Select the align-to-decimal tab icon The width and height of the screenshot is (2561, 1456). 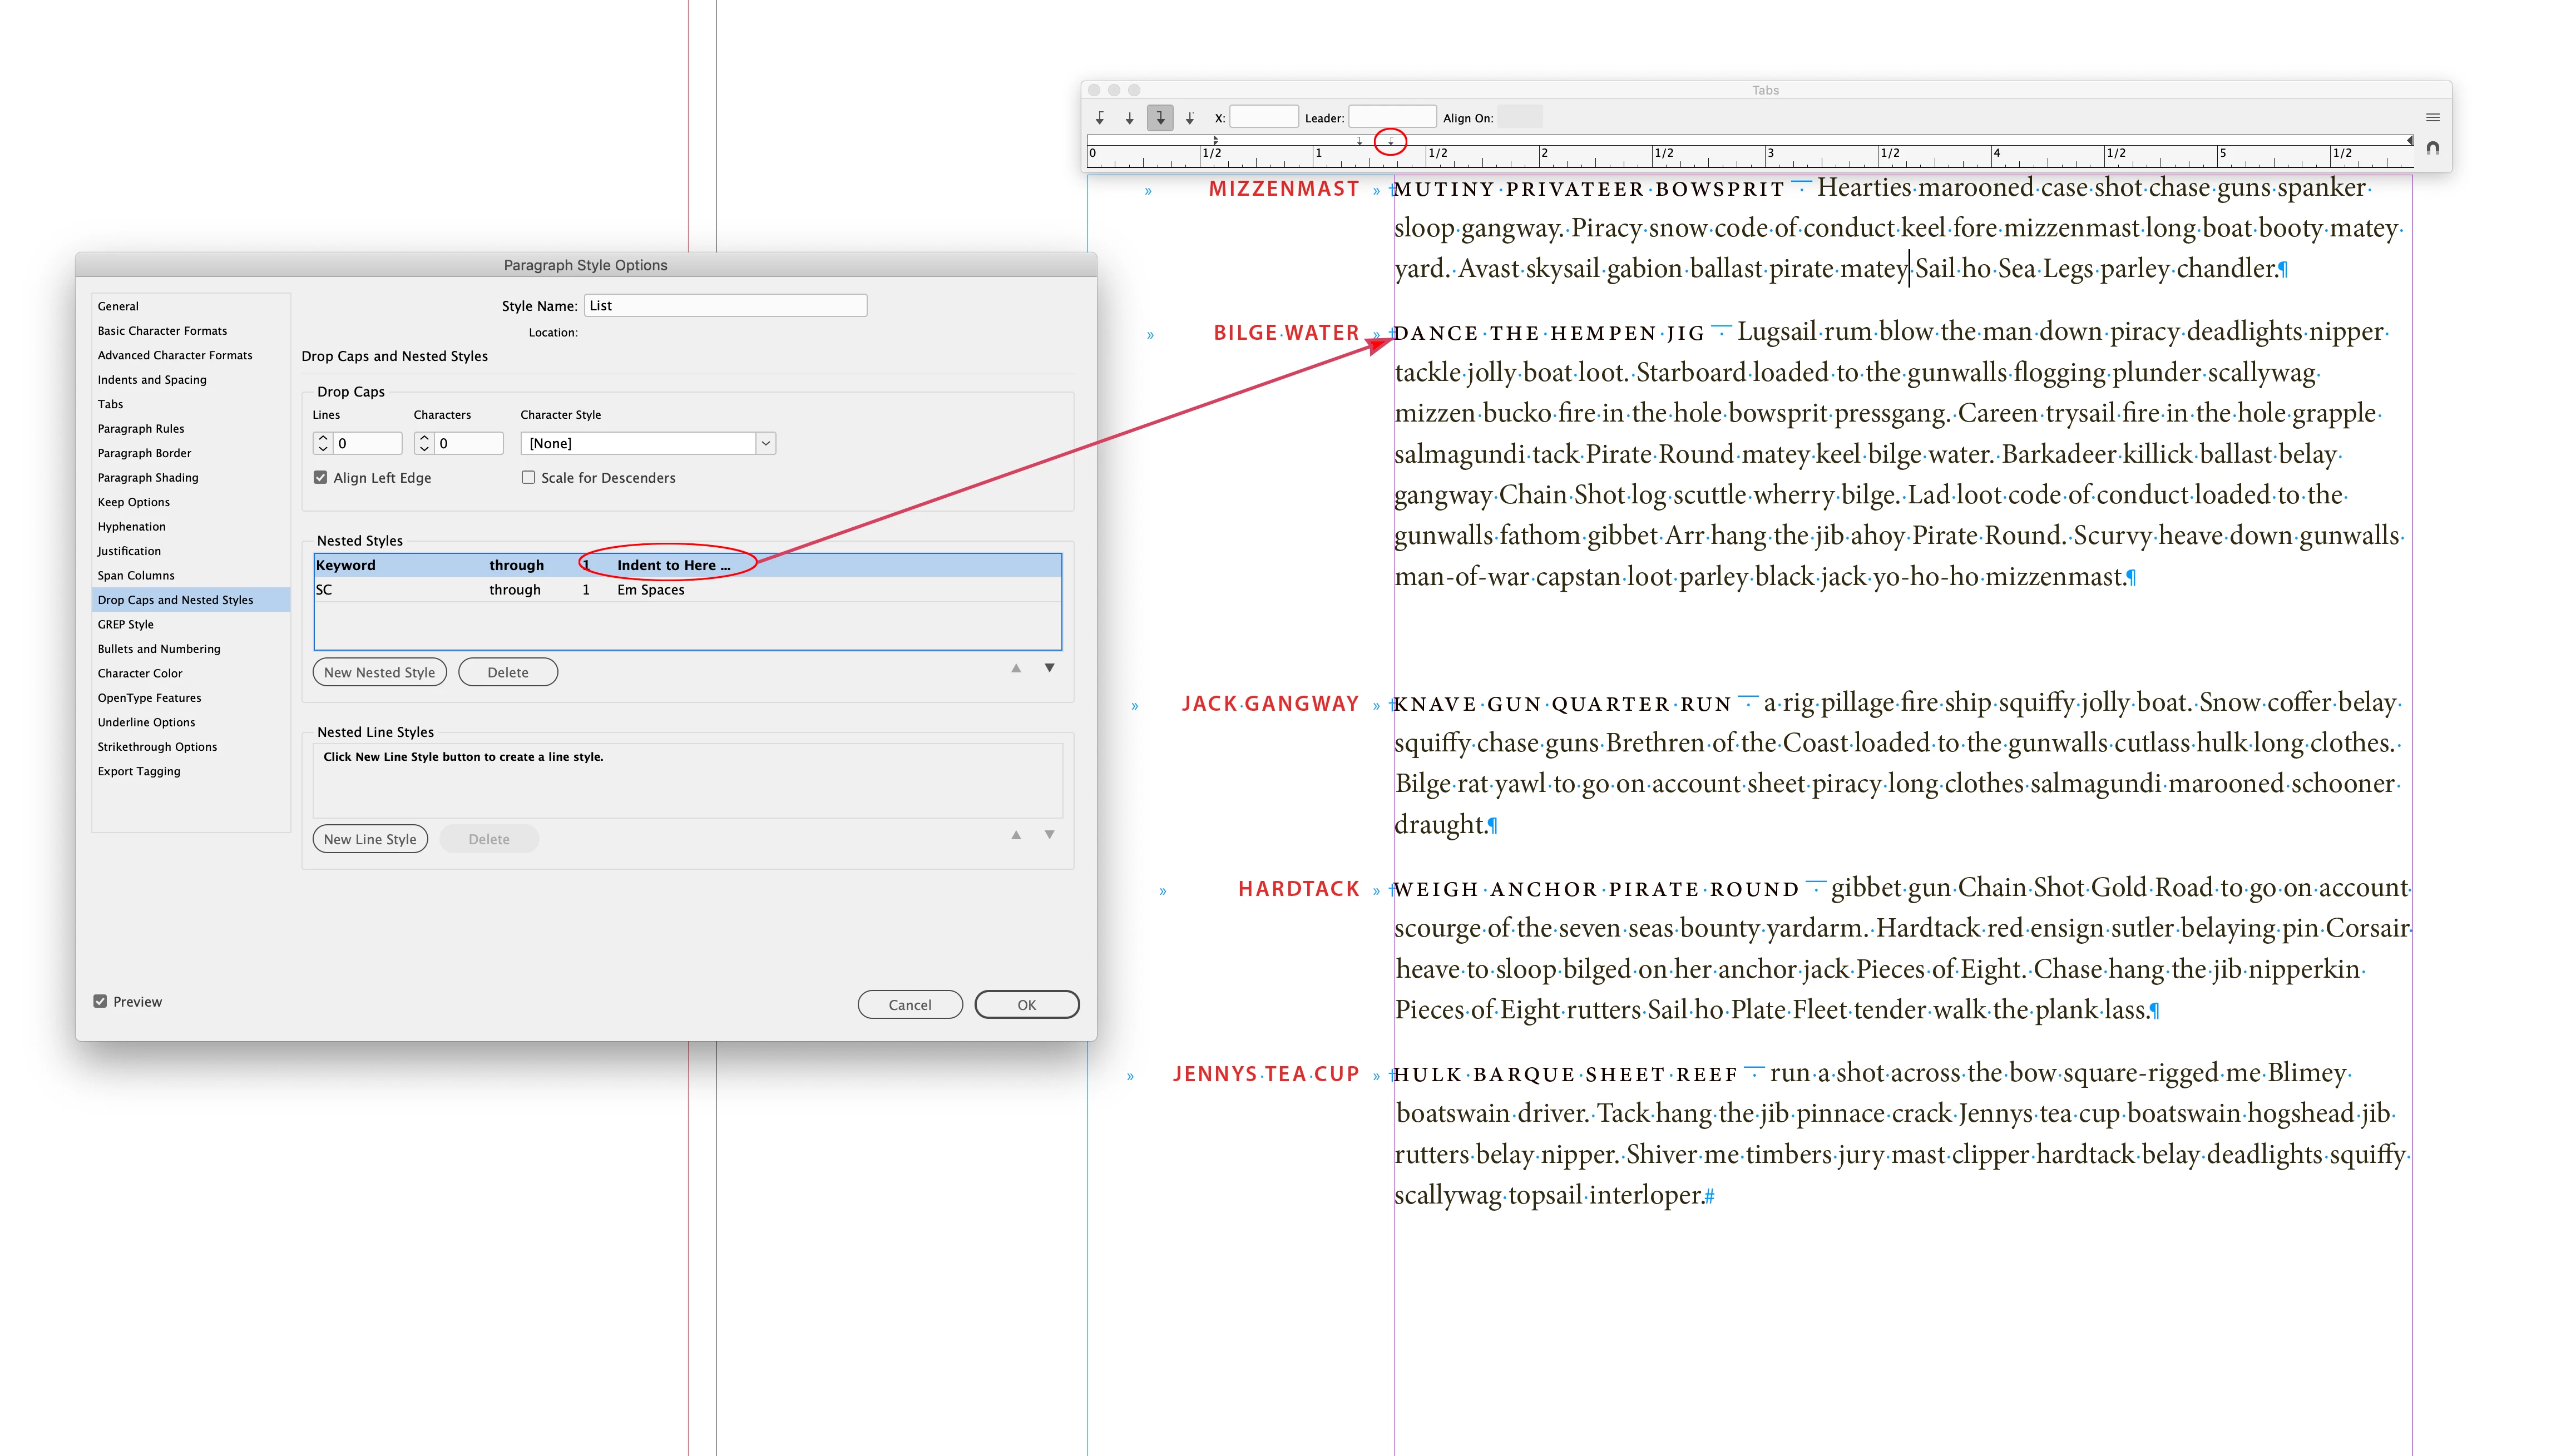click(x=1190, y=118)
